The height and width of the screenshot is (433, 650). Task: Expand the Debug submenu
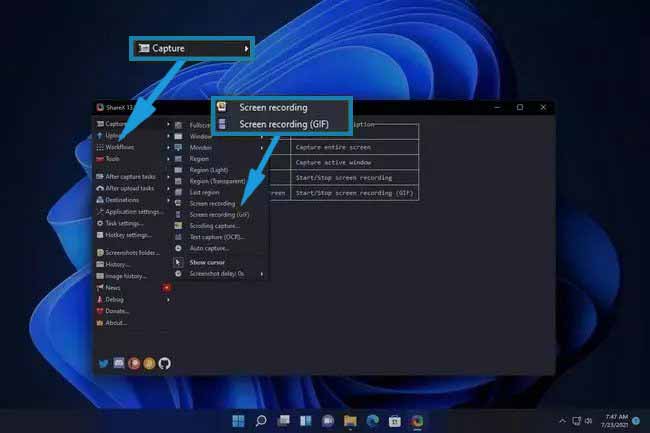click(168, 299)
